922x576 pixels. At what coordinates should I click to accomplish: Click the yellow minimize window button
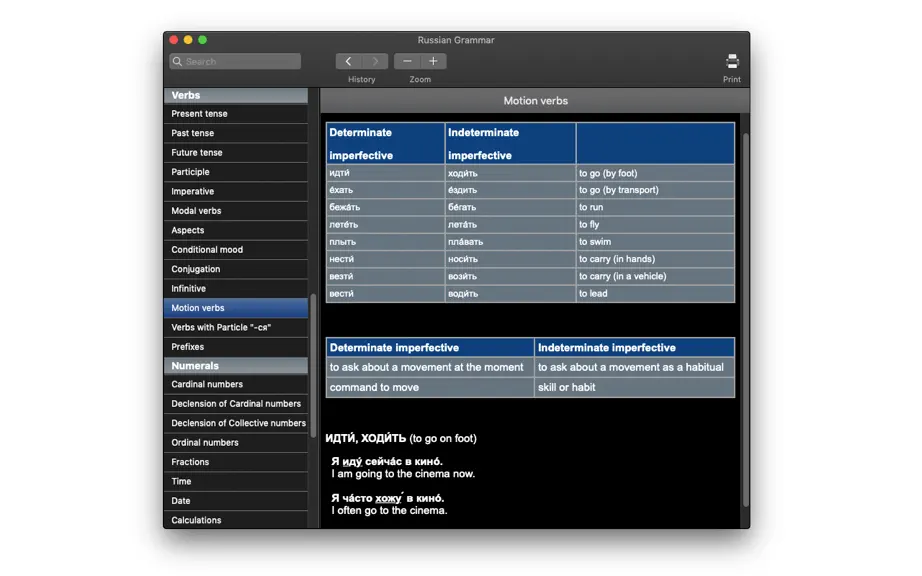tap(188, 40)
